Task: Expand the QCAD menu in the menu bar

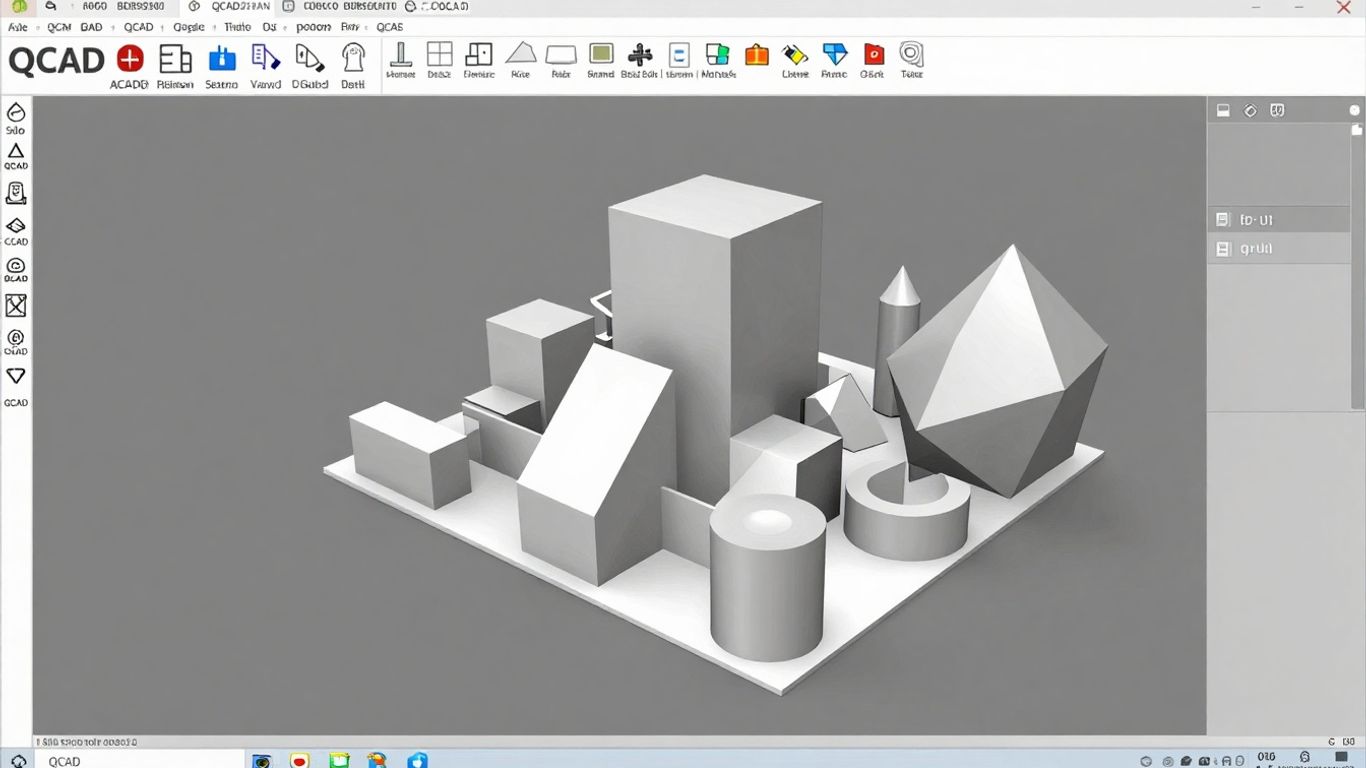Action: (x=139, y=27)
